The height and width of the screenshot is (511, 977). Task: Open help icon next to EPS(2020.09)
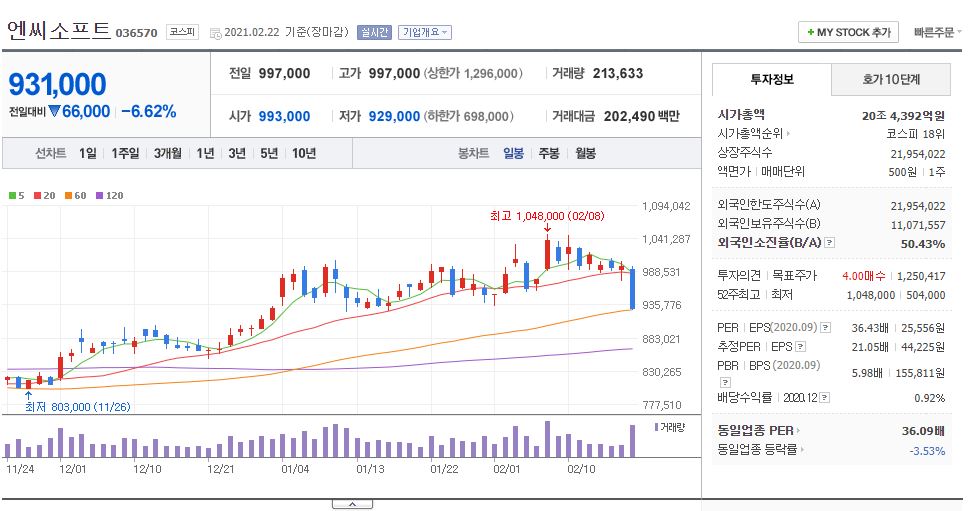click(x=826, y=327)
